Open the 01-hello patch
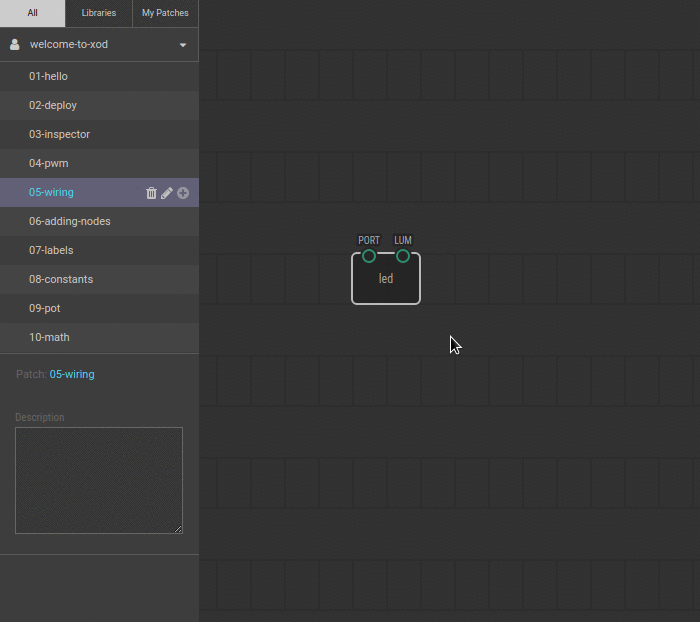Screen dimensions: 700x622 (x=48, y=76)
